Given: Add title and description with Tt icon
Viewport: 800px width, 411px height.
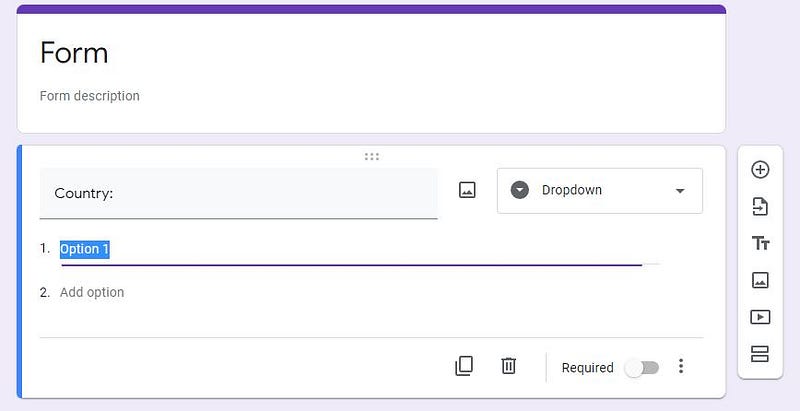Looking at the screenshot, I should (x=760, y=244).
